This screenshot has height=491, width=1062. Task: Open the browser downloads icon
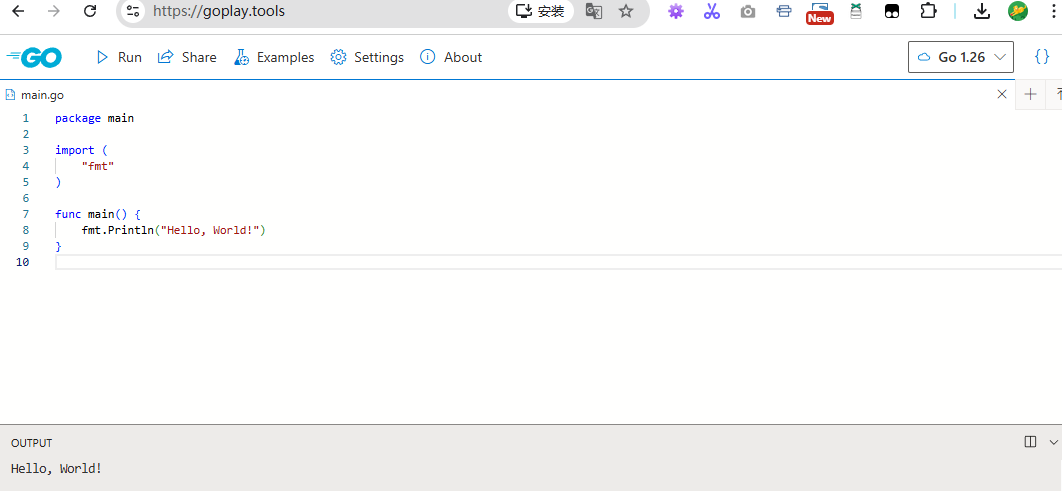[x=982, y=11]
